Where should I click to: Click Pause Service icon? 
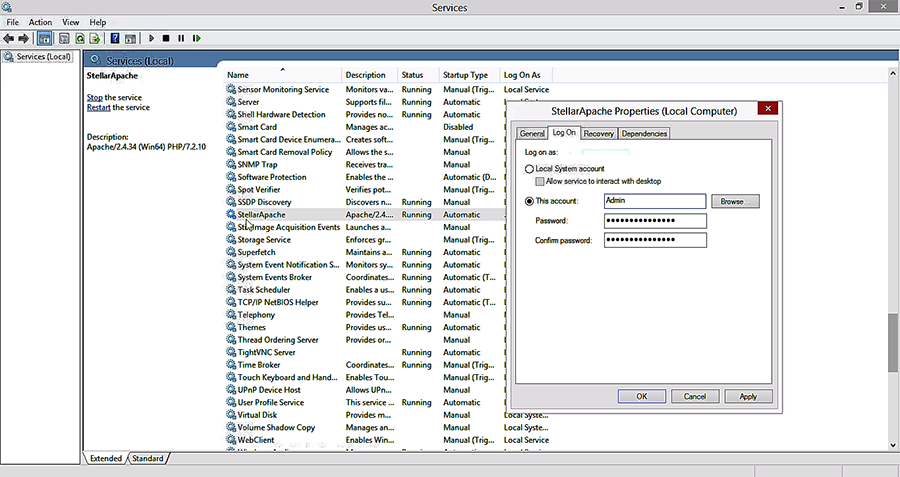coord(181,38)
